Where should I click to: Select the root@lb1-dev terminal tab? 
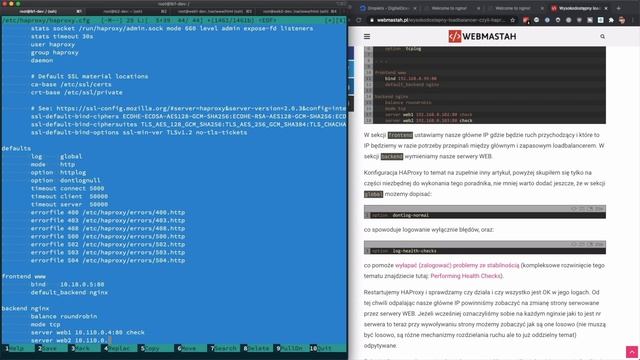tap(43, 11)
